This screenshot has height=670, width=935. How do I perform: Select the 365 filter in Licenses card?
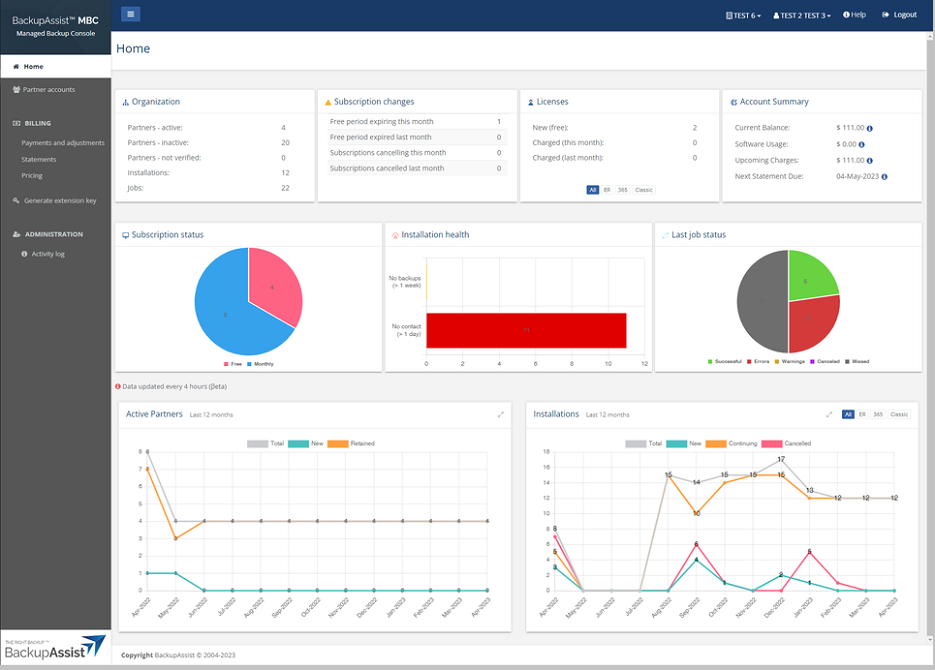[x=623, y=190]
